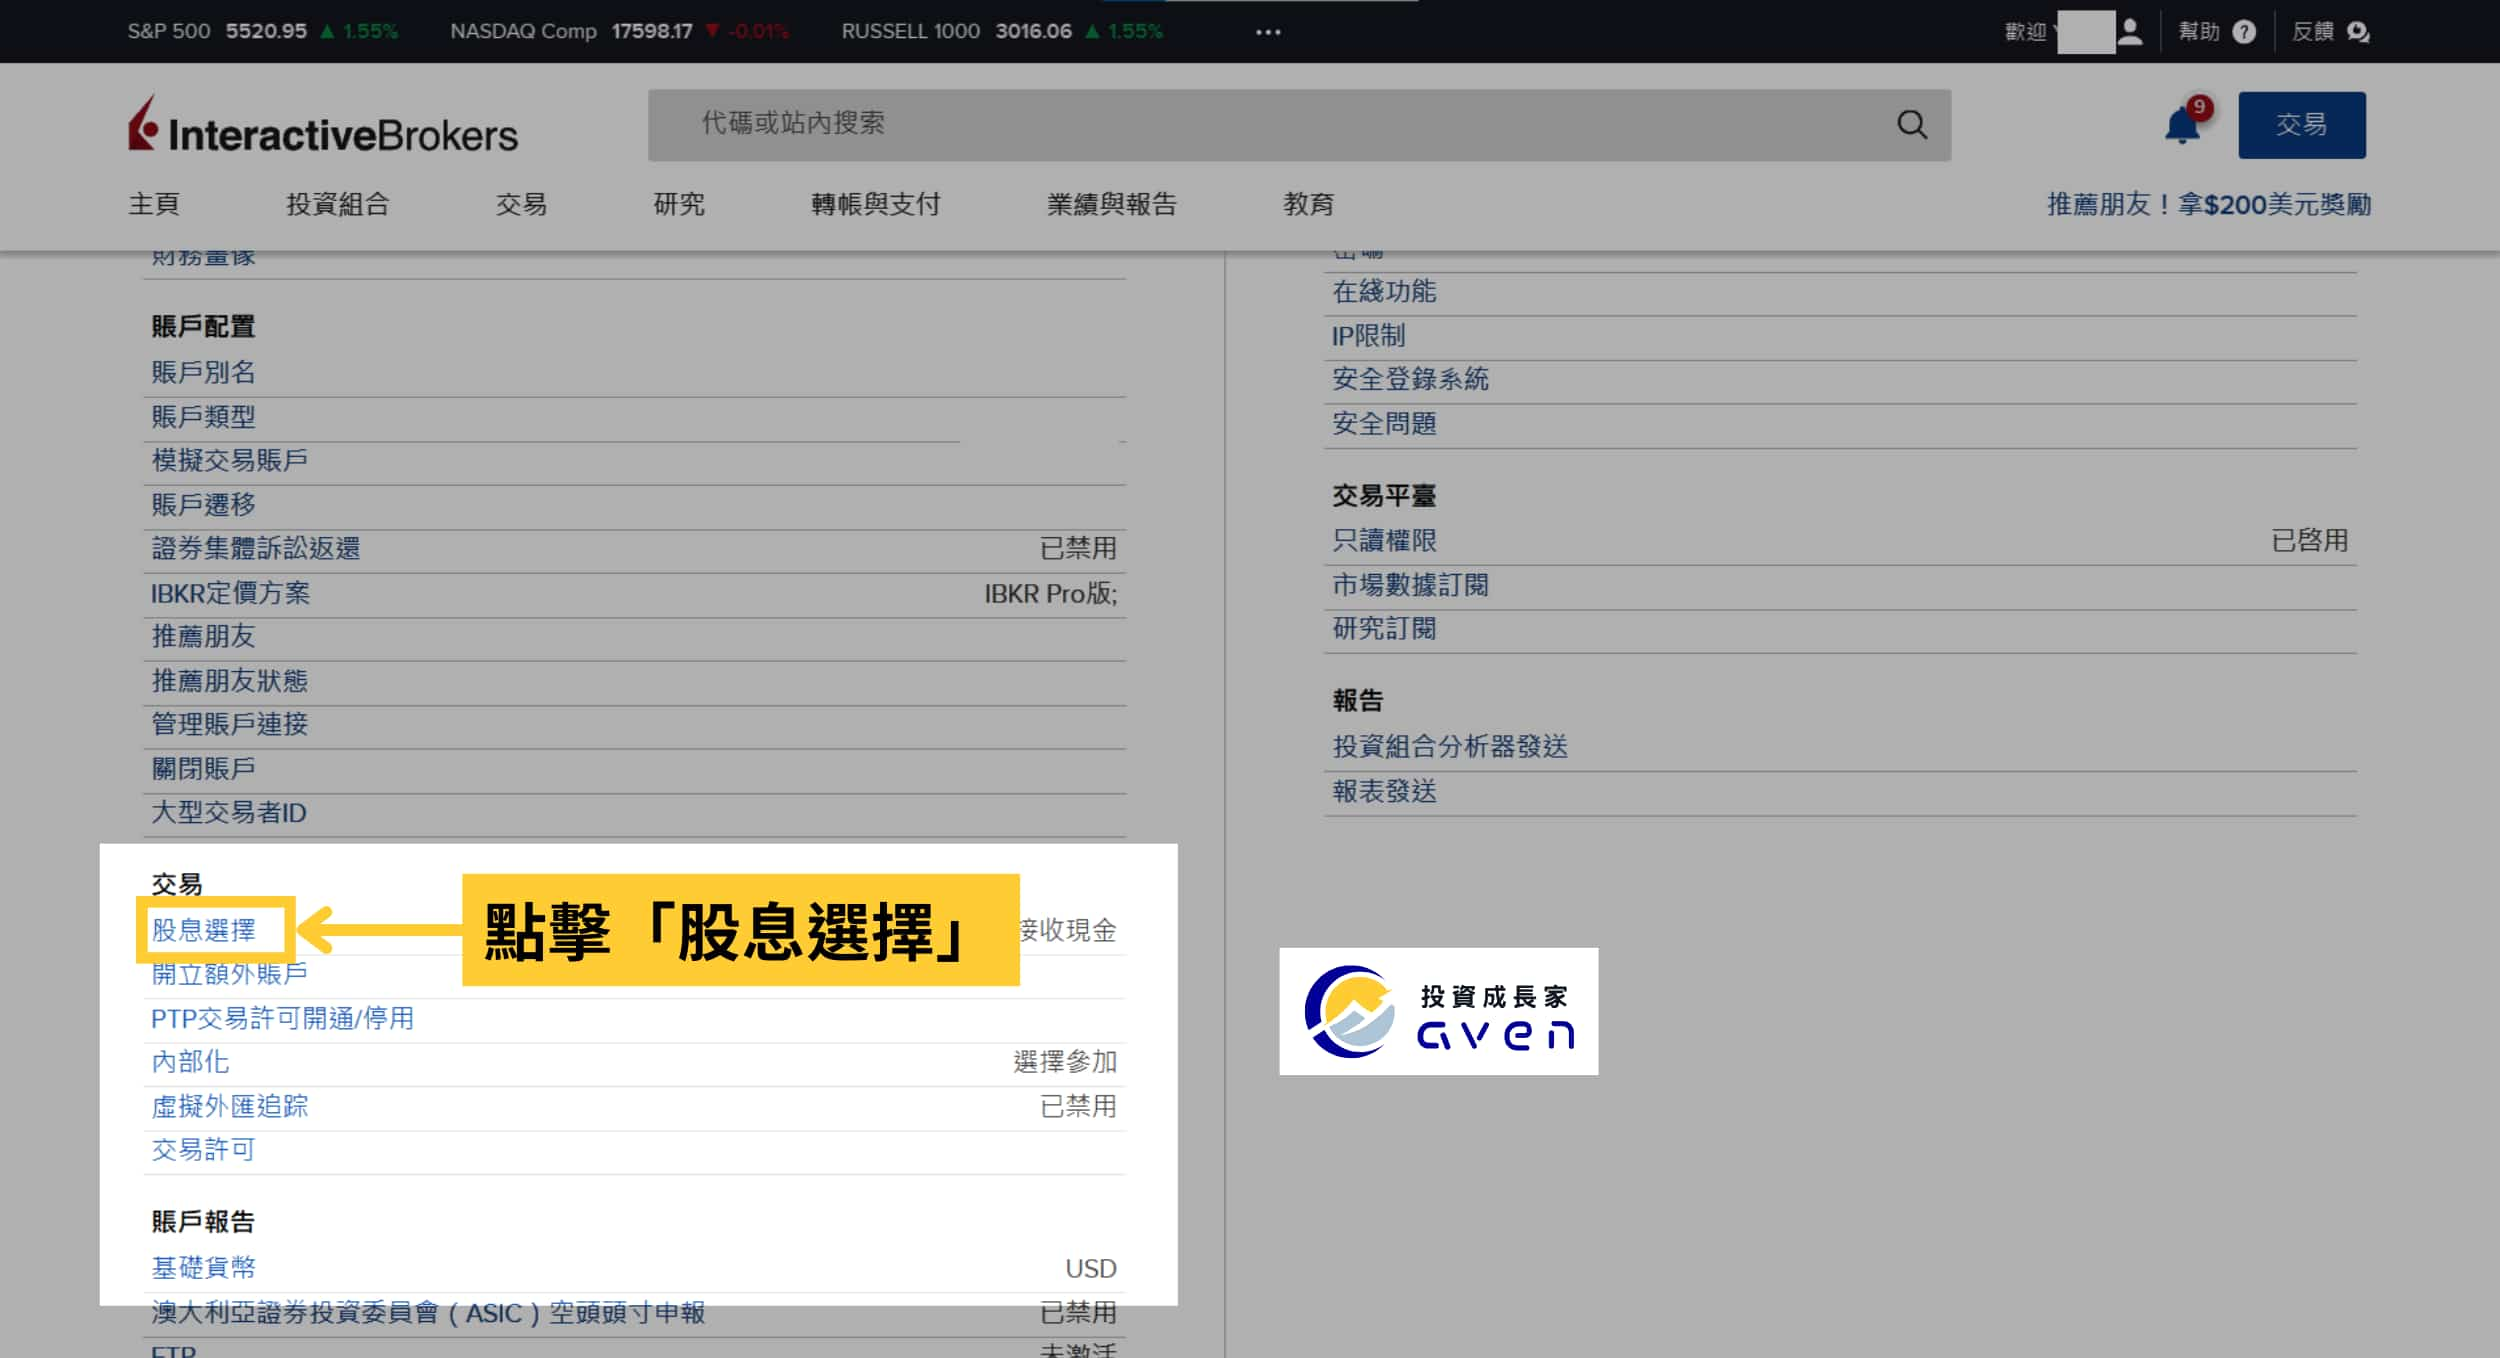Open 虛擬外匯追踪 setting
The height and width of the screenshot is (1358, 2500).
229,1106
